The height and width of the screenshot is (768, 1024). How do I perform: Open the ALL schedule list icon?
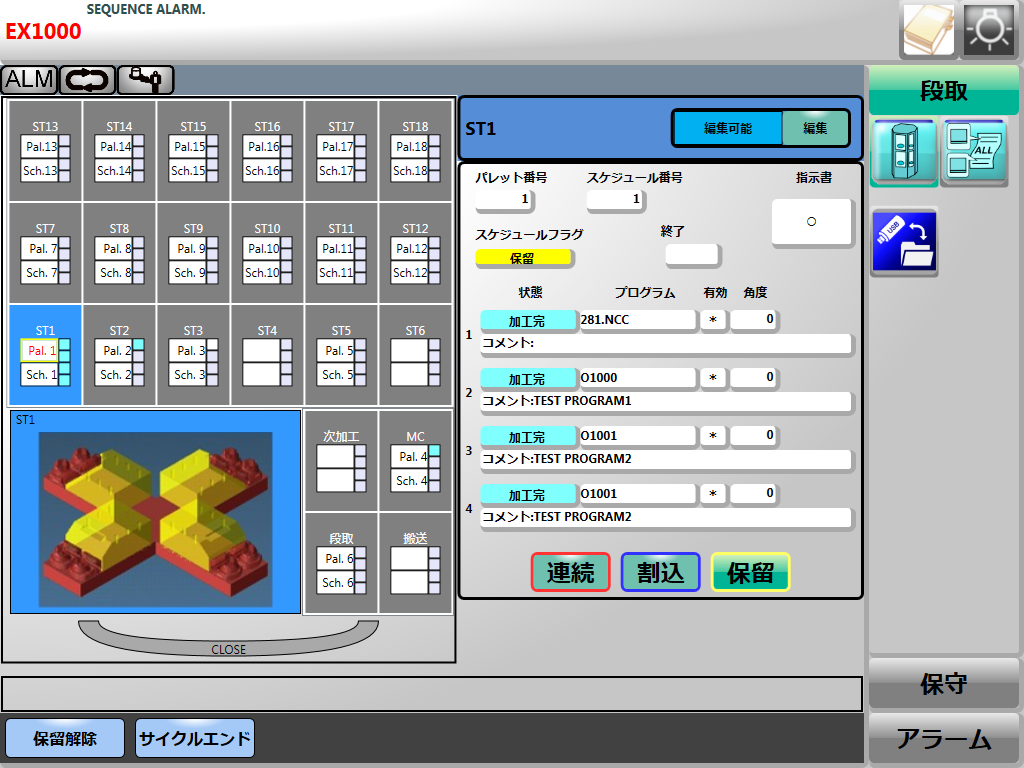974,153
